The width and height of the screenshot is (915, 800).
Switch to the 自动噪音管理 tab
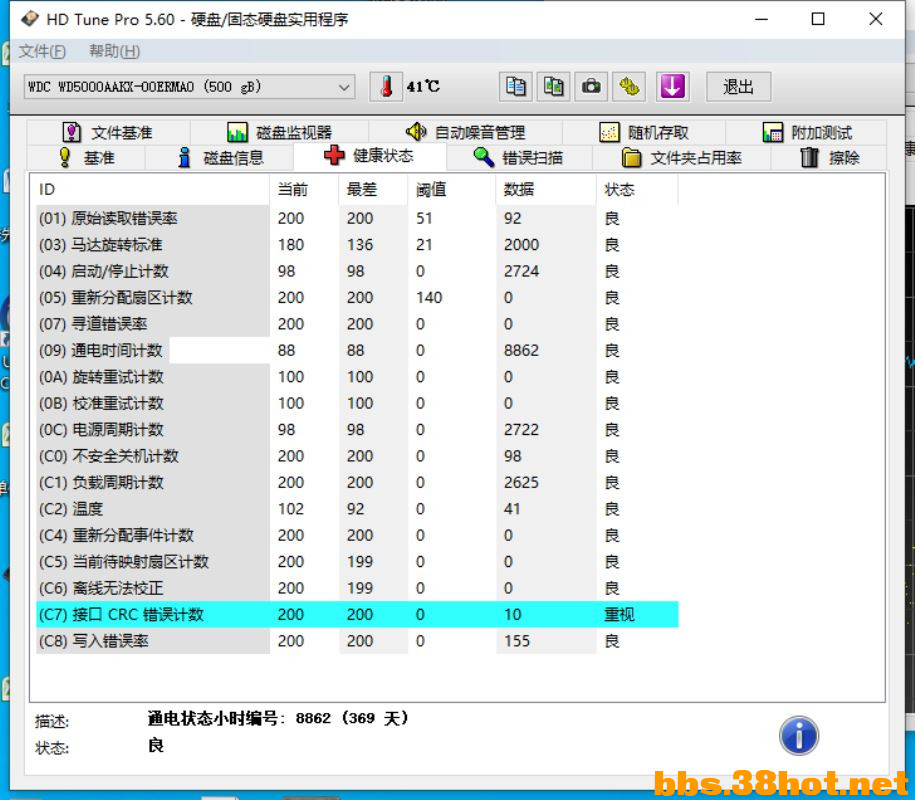pos(466,132)
